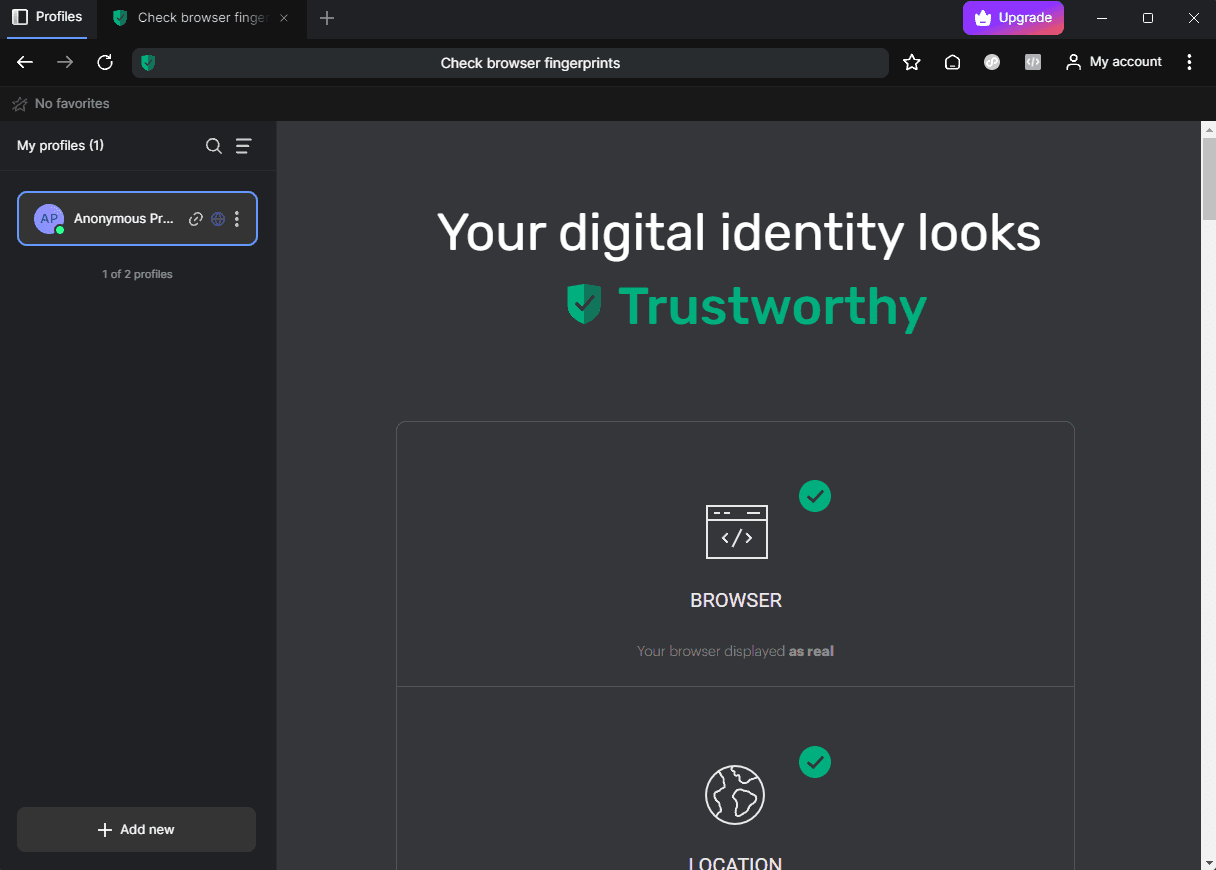Select the AP profile avatar
The height and width of the screenshot is (870, 1216).
pyautogui.click(x=48, y=218)
